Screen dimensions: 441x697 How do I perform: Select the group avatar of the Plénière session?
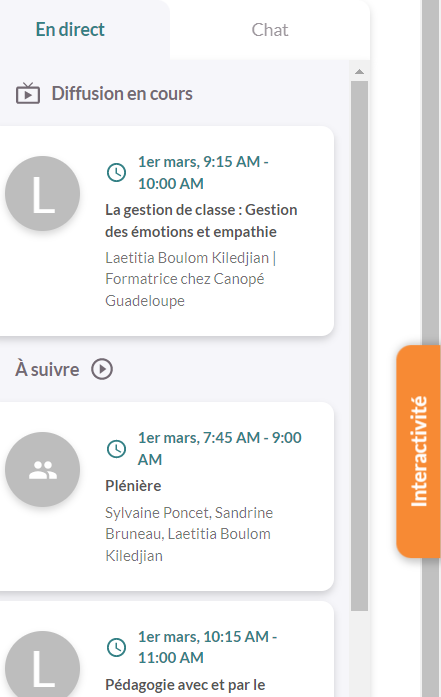tap(43, 469)
